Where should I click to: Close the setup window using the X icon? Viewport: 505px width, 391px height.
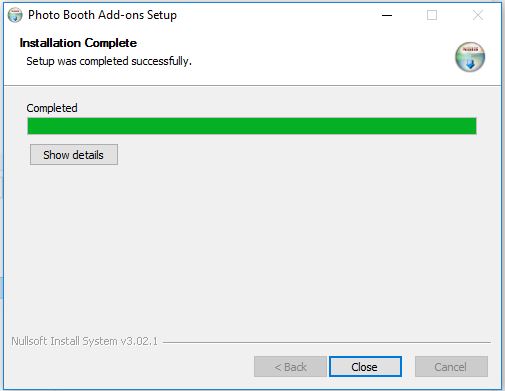click(478, 15)
